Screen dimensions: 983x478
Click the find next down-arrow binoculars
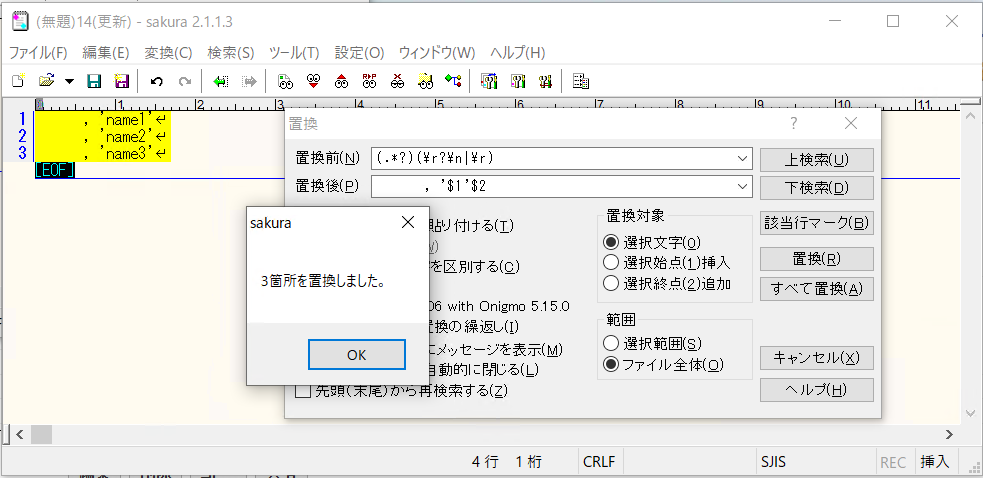pyautogui.click(x=313, y=81)
